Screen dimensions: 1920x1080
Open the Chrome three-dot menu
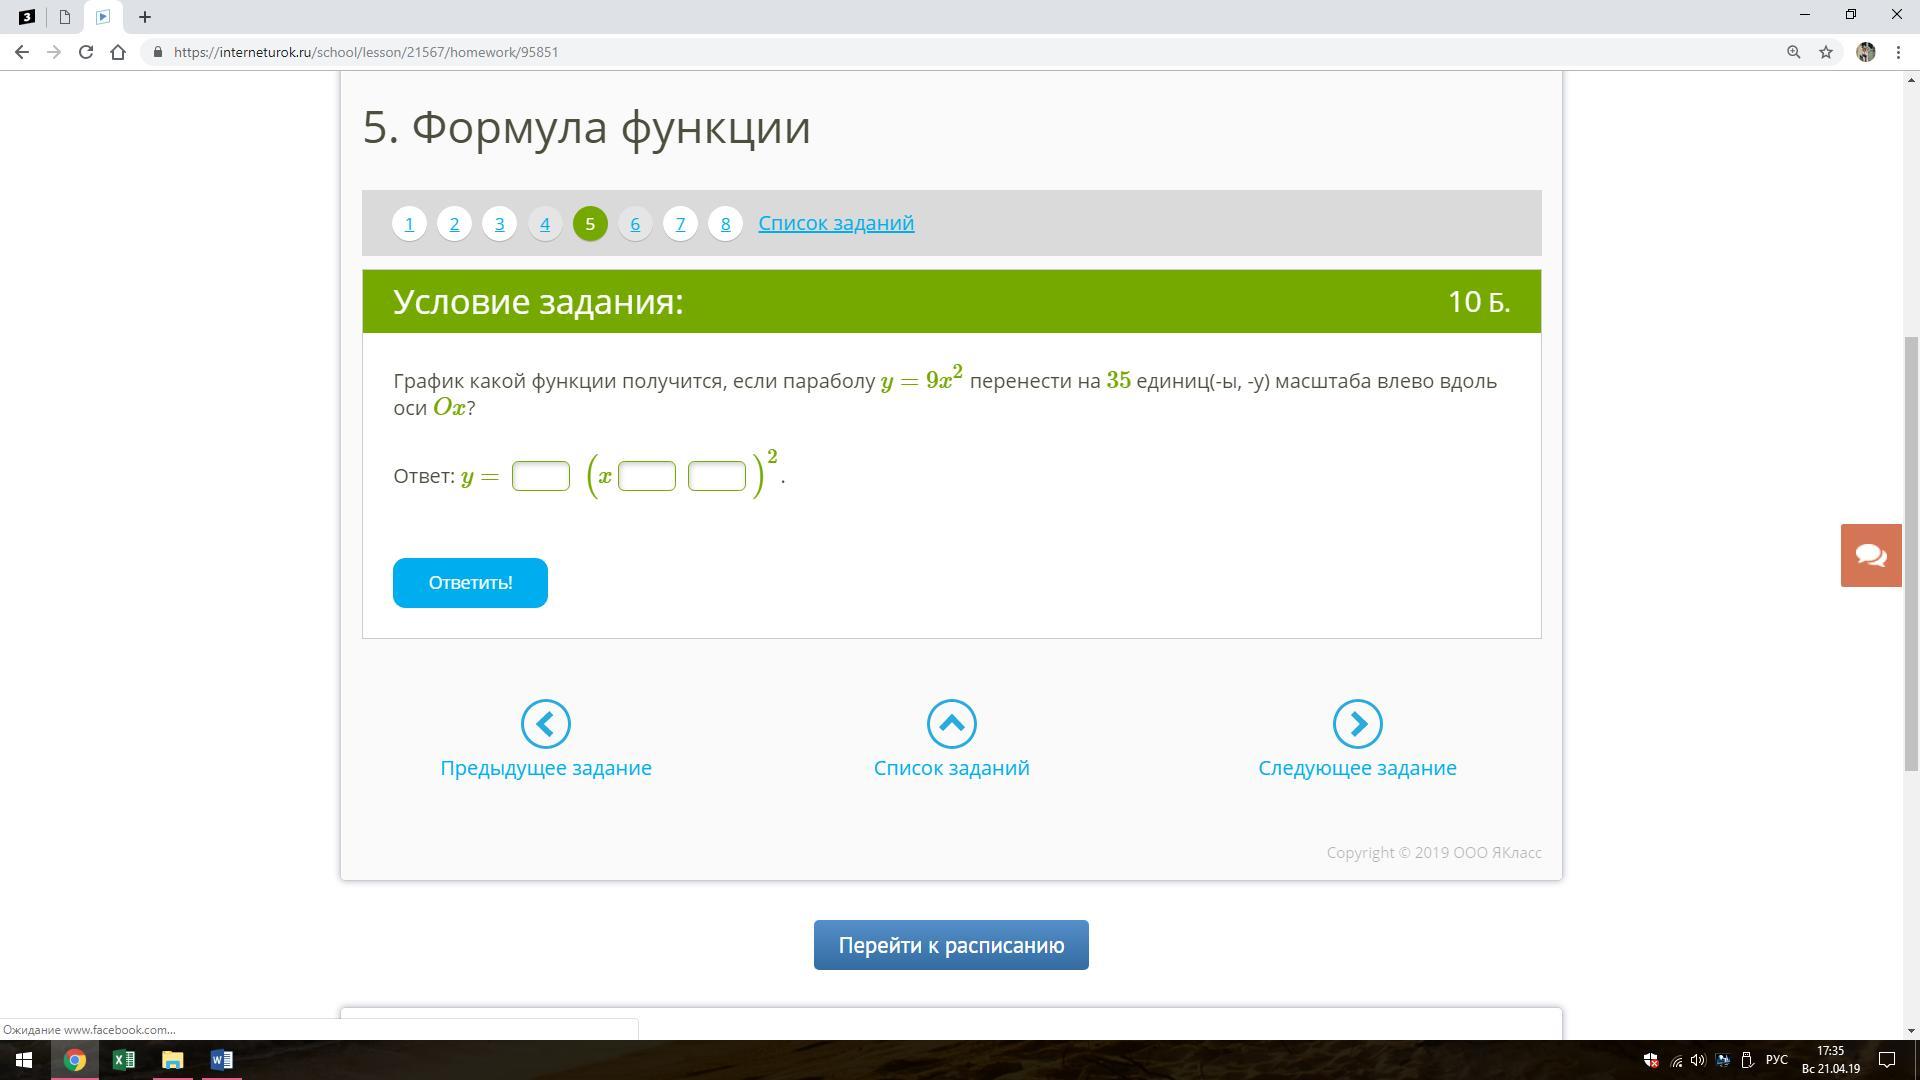coord(1898,52)
